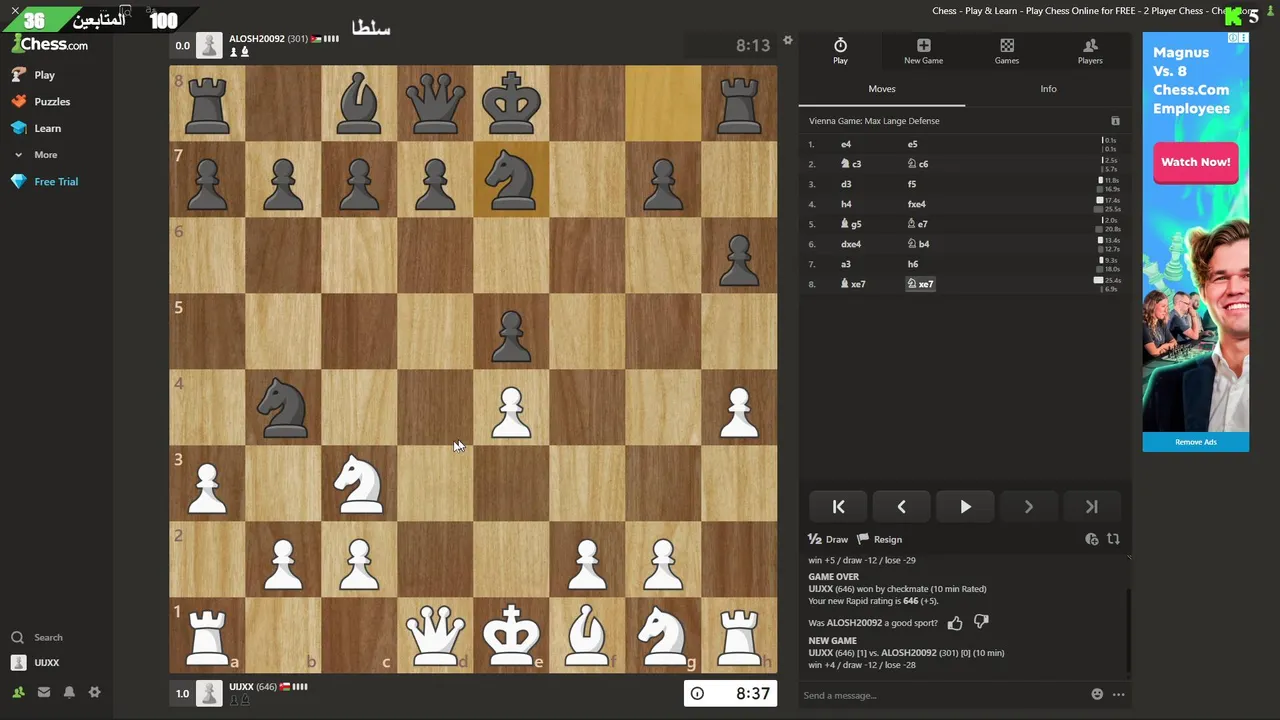Switch to the Games tab

1007,51
